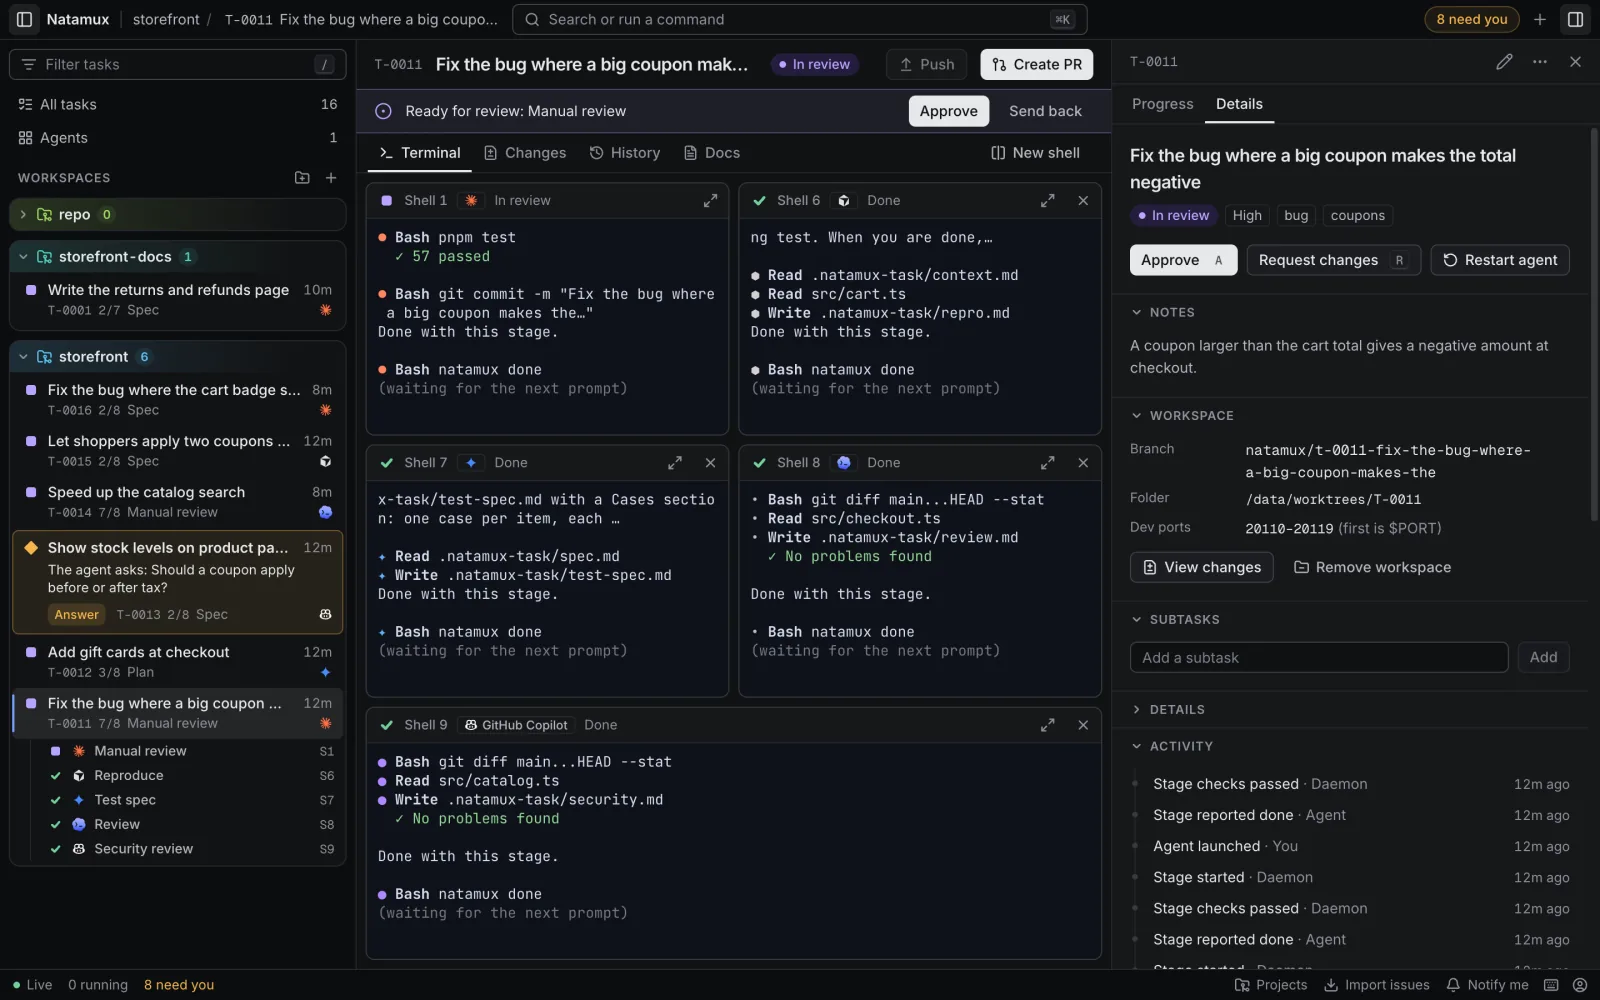Toggle the right panel layout icon
Viewport: 1600px width, 1000px height.
[1575, 19]
